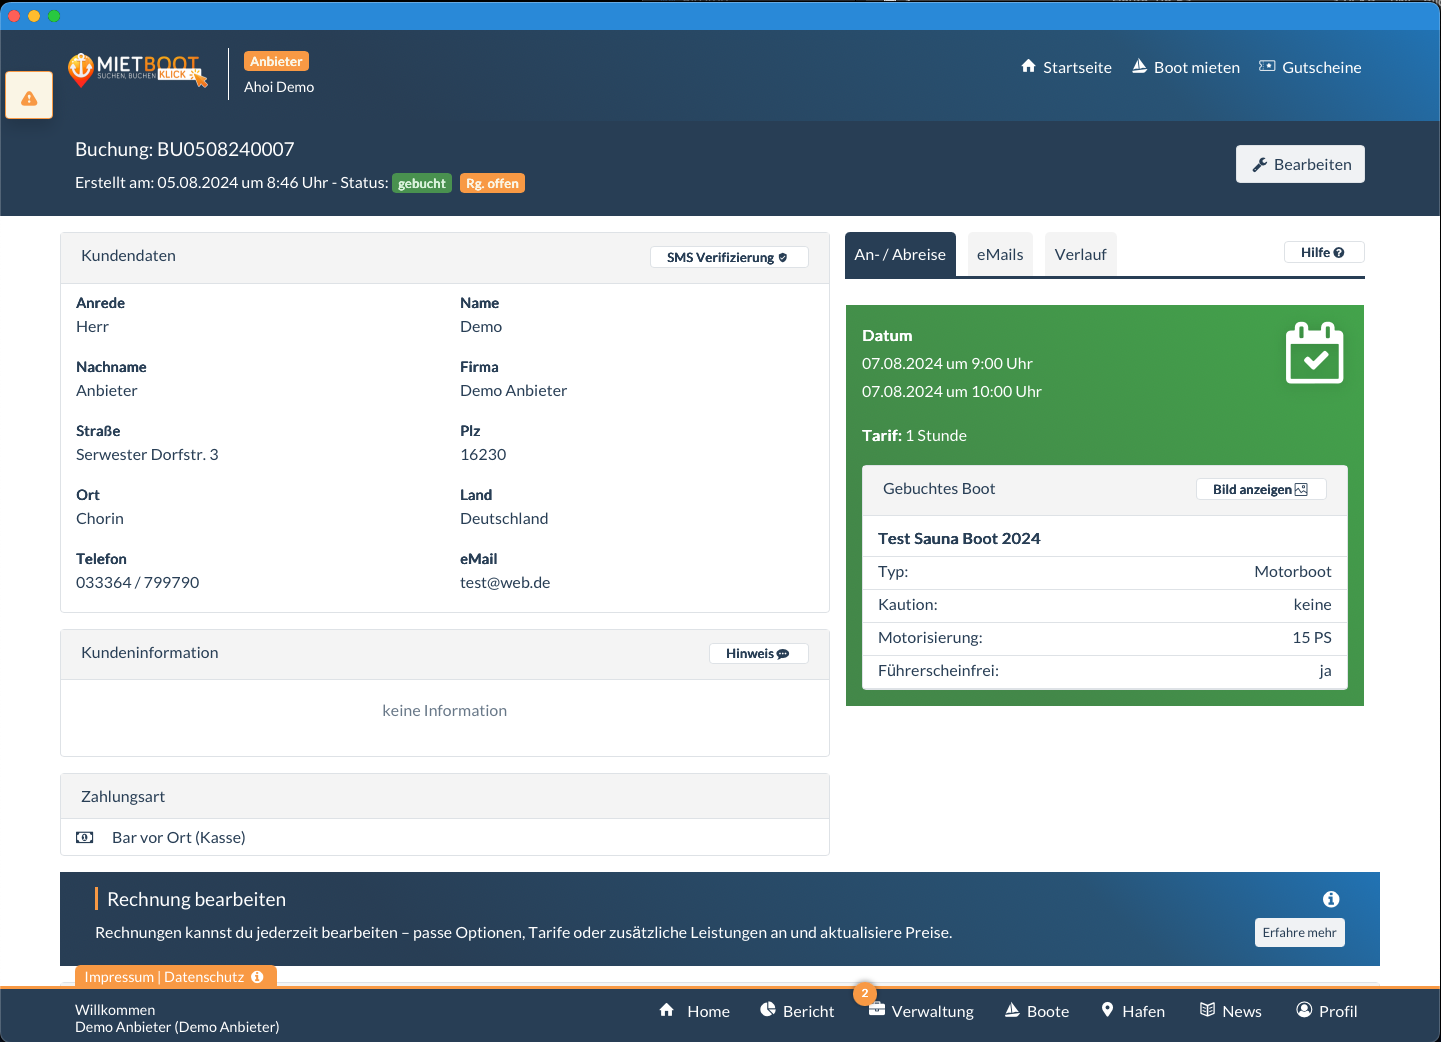The image size is (1441, 1042).
Task: Open News in bottom navigation
Action: pyautogui.click(x=1231, y=1011)
